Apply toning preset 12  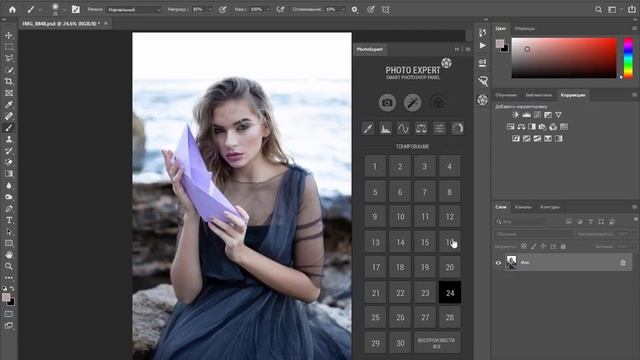pyautogui.click(x=450, y=217)
